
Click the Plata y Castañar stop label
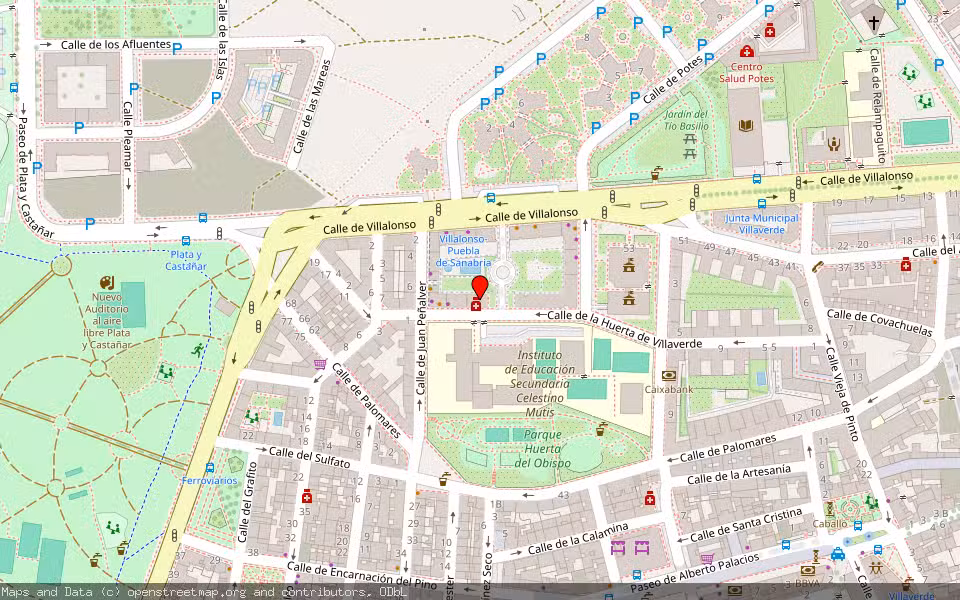click(186, 260)
